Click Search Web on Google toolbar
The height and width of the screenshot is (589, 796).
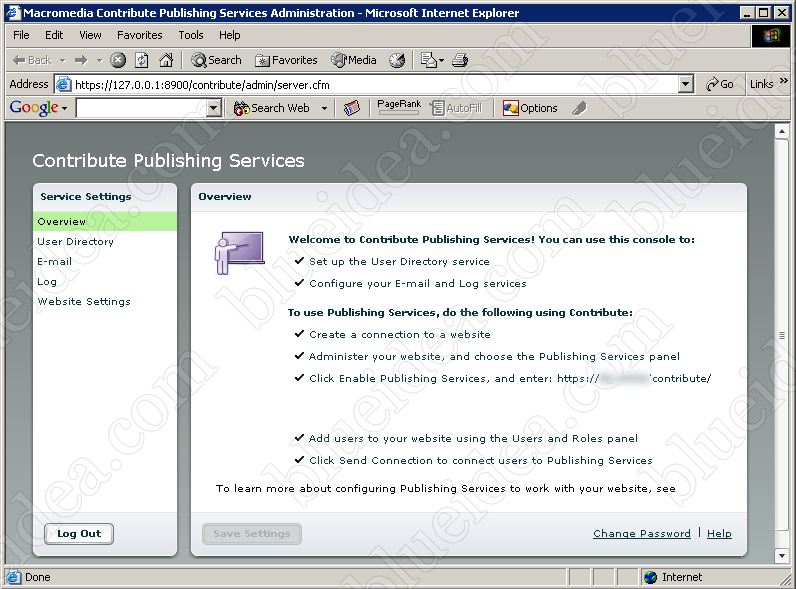click(x=272, y=108)
